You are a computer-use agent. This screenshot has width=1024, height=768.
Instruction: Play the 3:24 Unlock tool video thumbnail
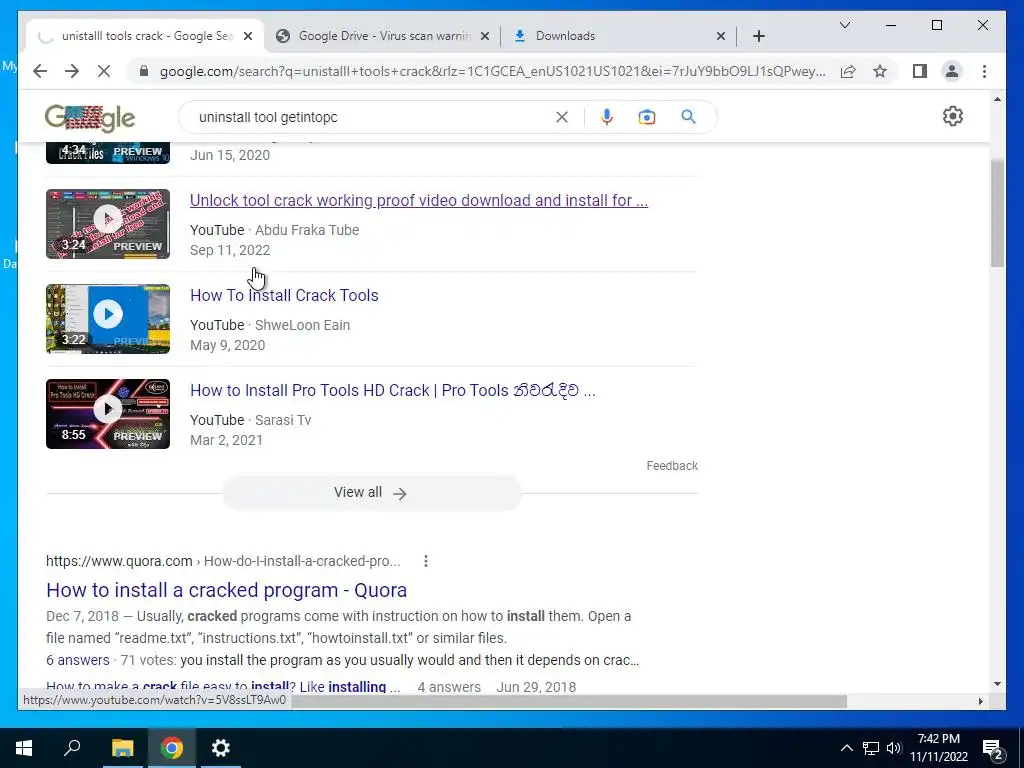click(108, 224)
